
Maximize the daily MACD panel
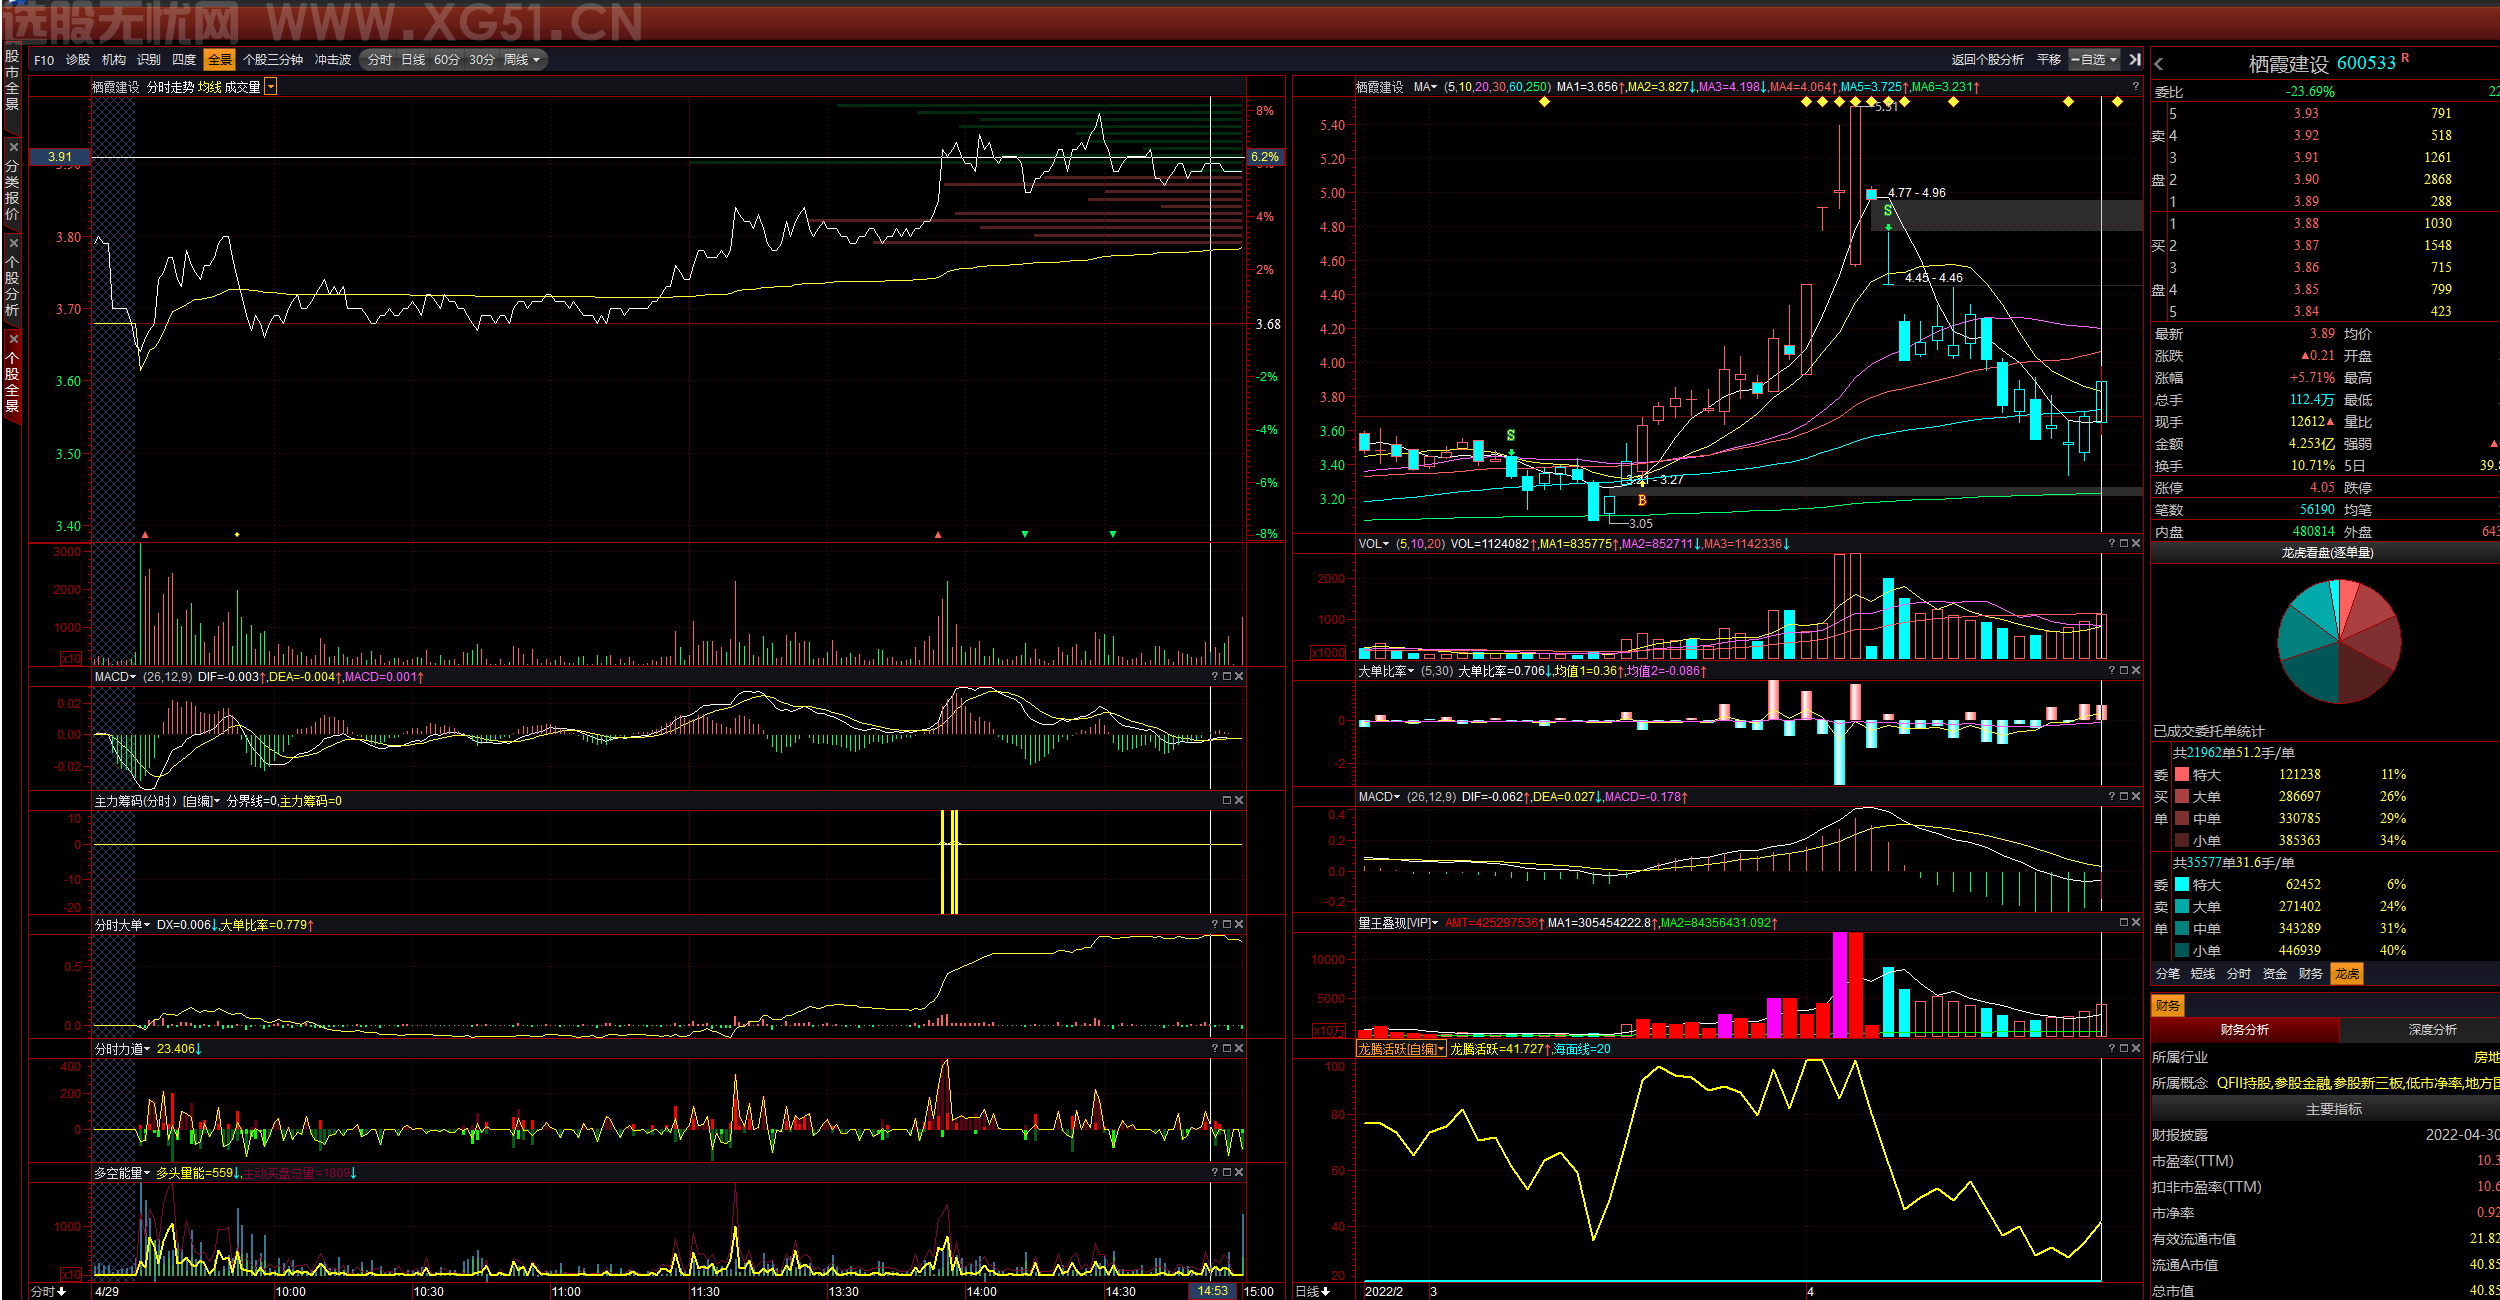click(2124, 797)
